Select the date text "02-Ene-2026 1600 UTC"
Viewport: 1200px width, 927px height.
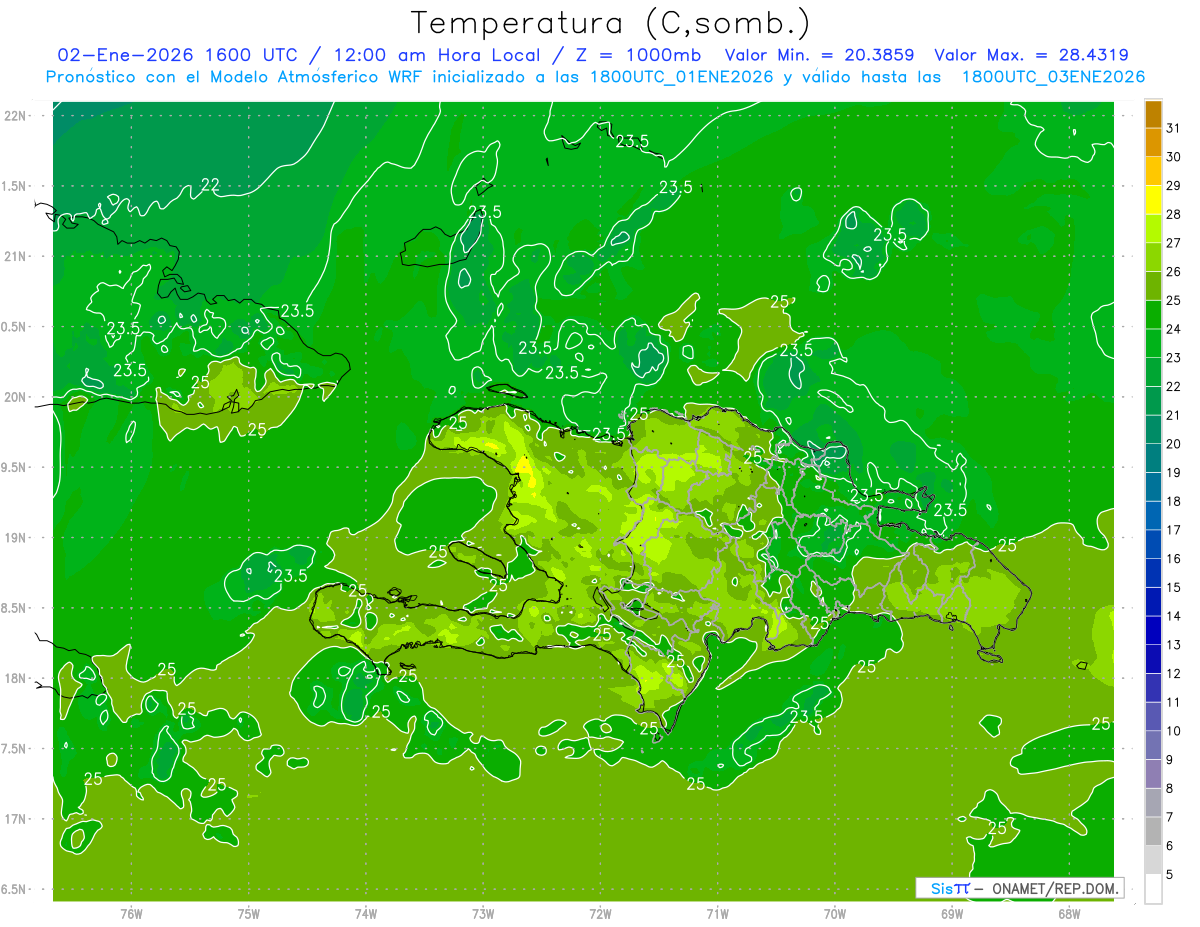(x=177, y=55)
